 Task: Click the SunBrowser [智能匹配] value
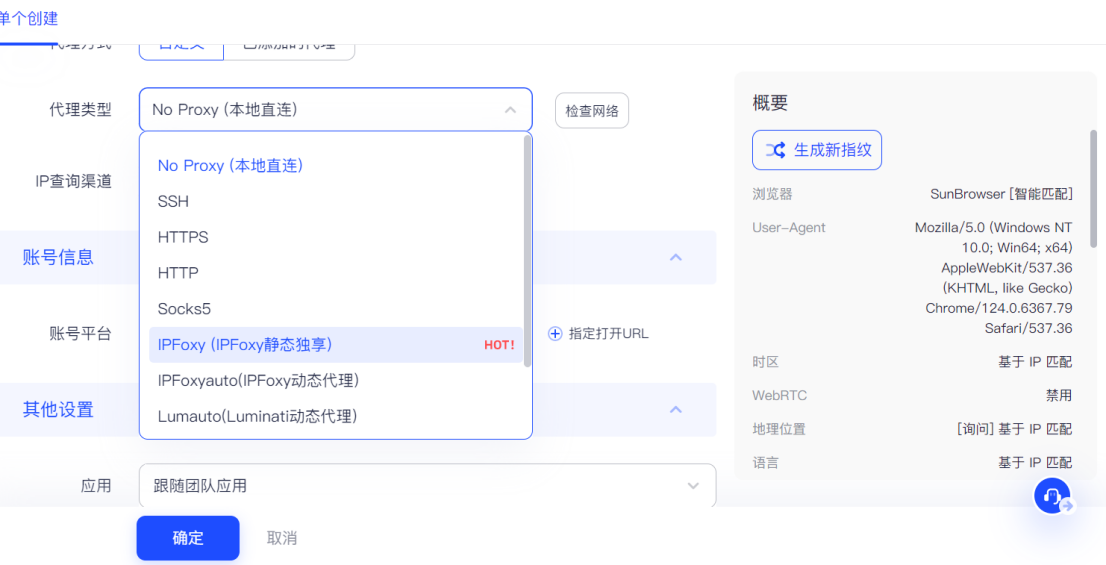pyautogui.click(x=1001, y=194)
